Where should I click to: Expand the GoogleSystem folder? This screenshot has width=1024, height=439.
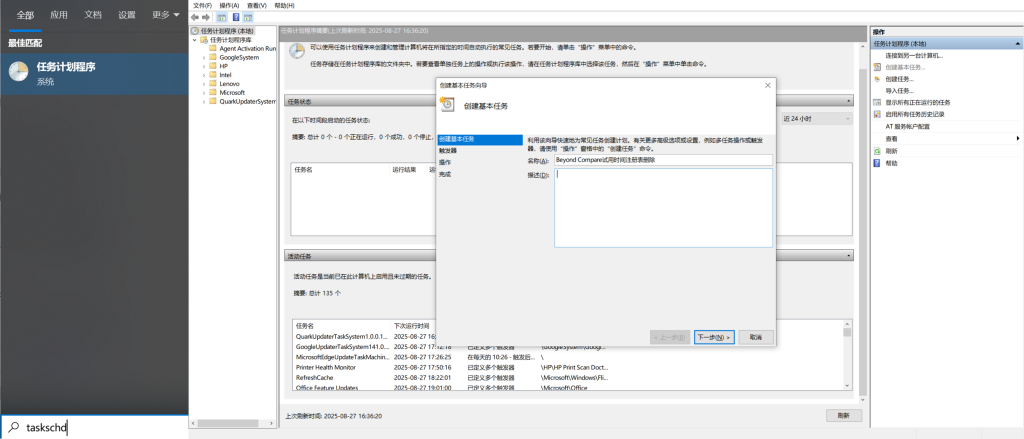point(204,57)
